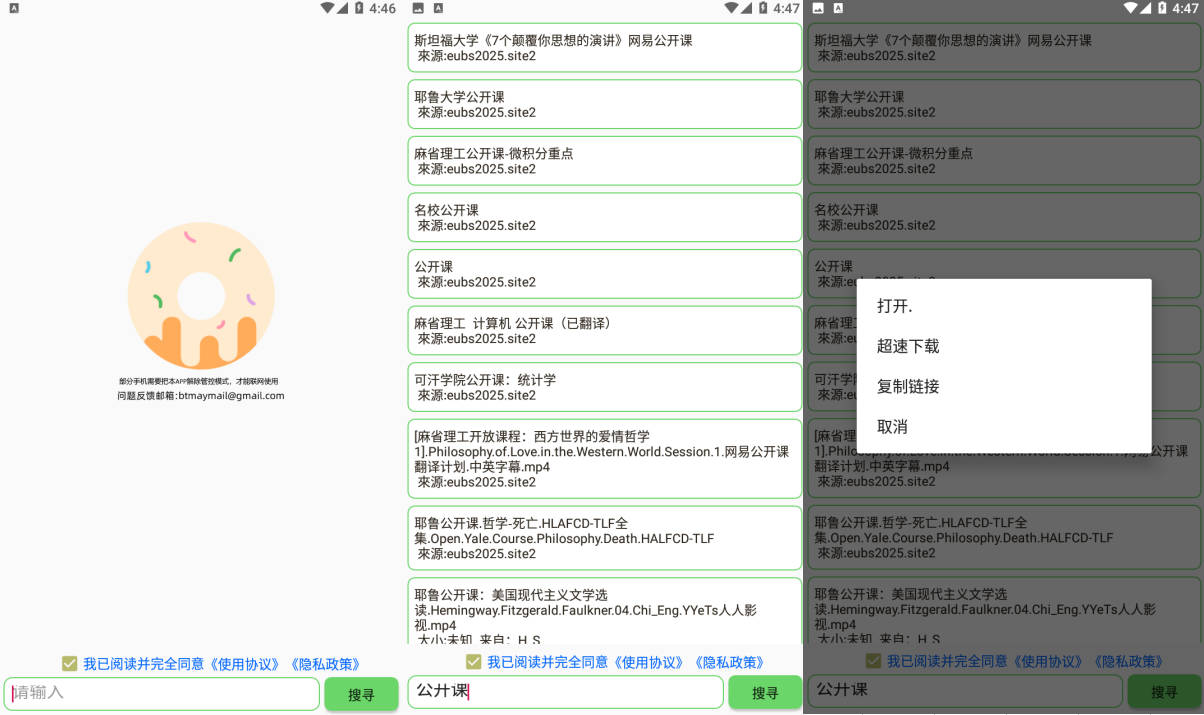Open 《隐私政策》 link on the bright results screen
Screen dimensions: 1204x715
coord(729,663)
